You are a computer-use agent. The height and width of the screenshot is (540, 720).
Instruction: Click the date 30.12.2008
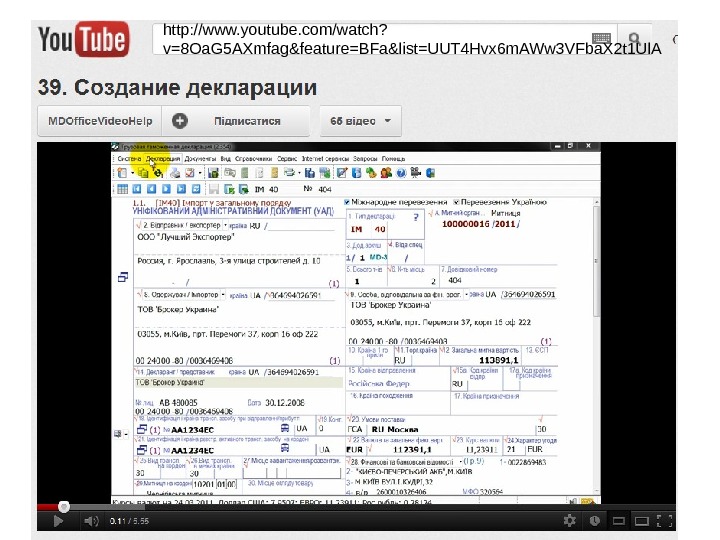tap(285, 403)
